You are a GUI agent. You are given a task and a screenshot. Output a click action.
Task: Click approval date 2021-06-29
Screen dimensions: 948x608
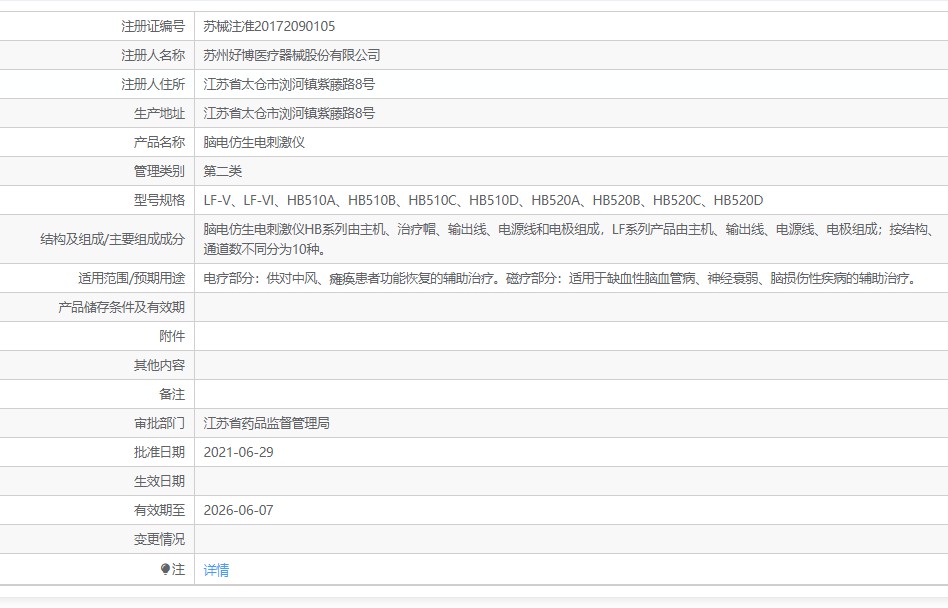(238, 452)
